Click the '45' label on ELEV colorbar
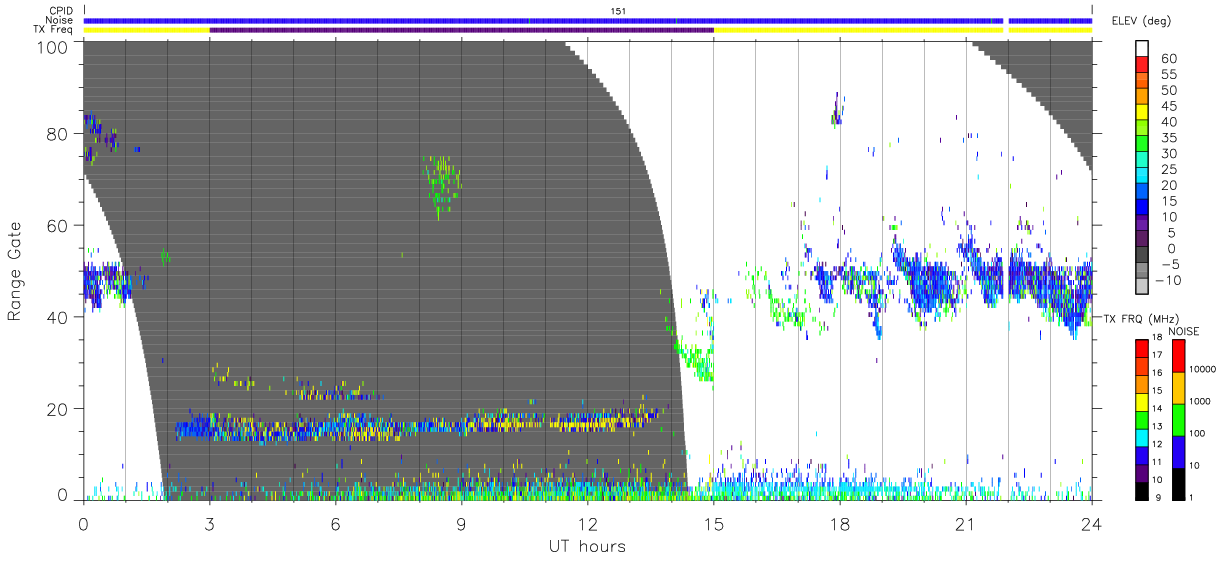 coord(1169,107)
